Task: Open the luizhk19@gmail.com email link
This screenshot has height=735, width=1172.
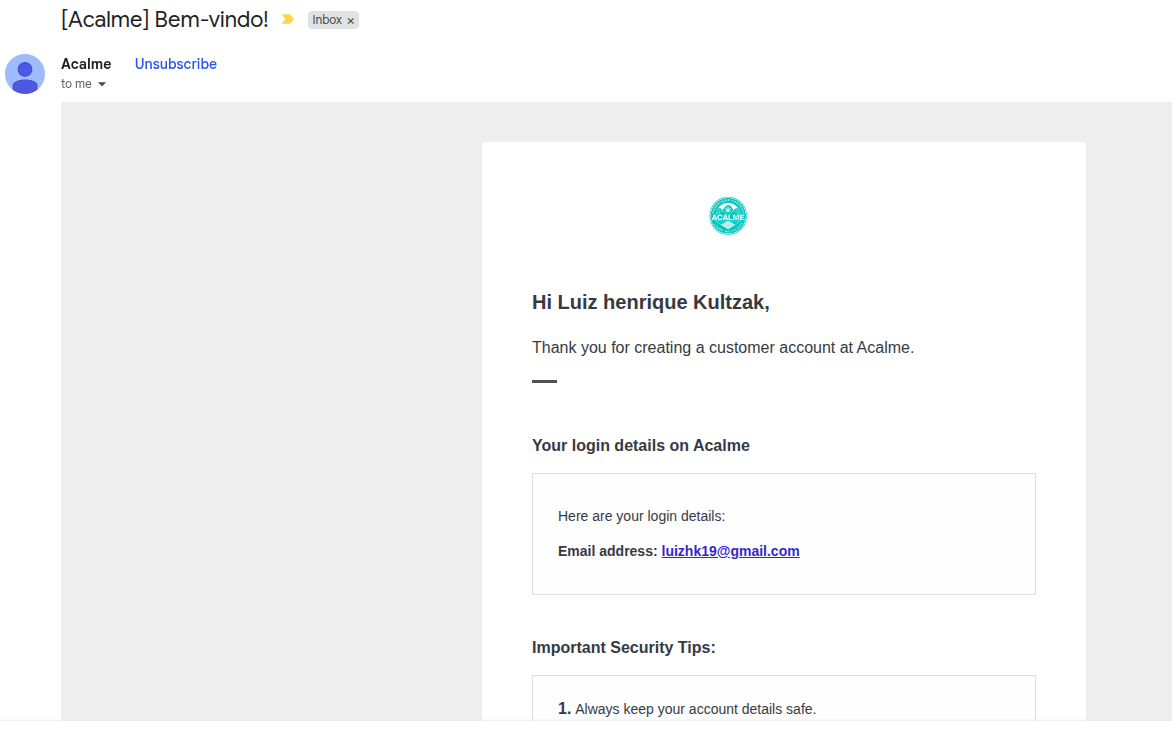Action: 730,551
